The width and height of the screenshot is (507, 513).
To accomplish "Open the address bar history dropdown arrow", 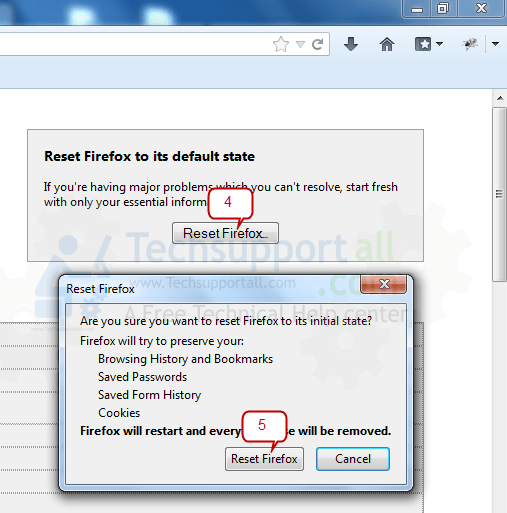I will click(x=300, y=44).
